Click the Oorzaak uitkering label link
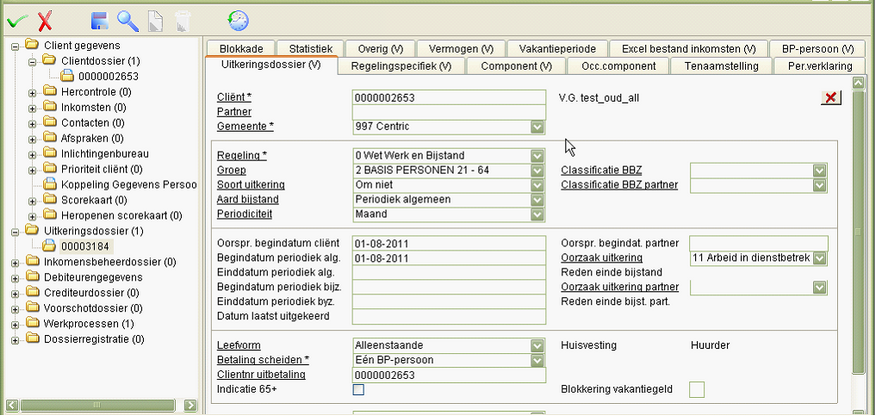Image resolution: width=876 pixels, height=416 pixels. [601, 258]
